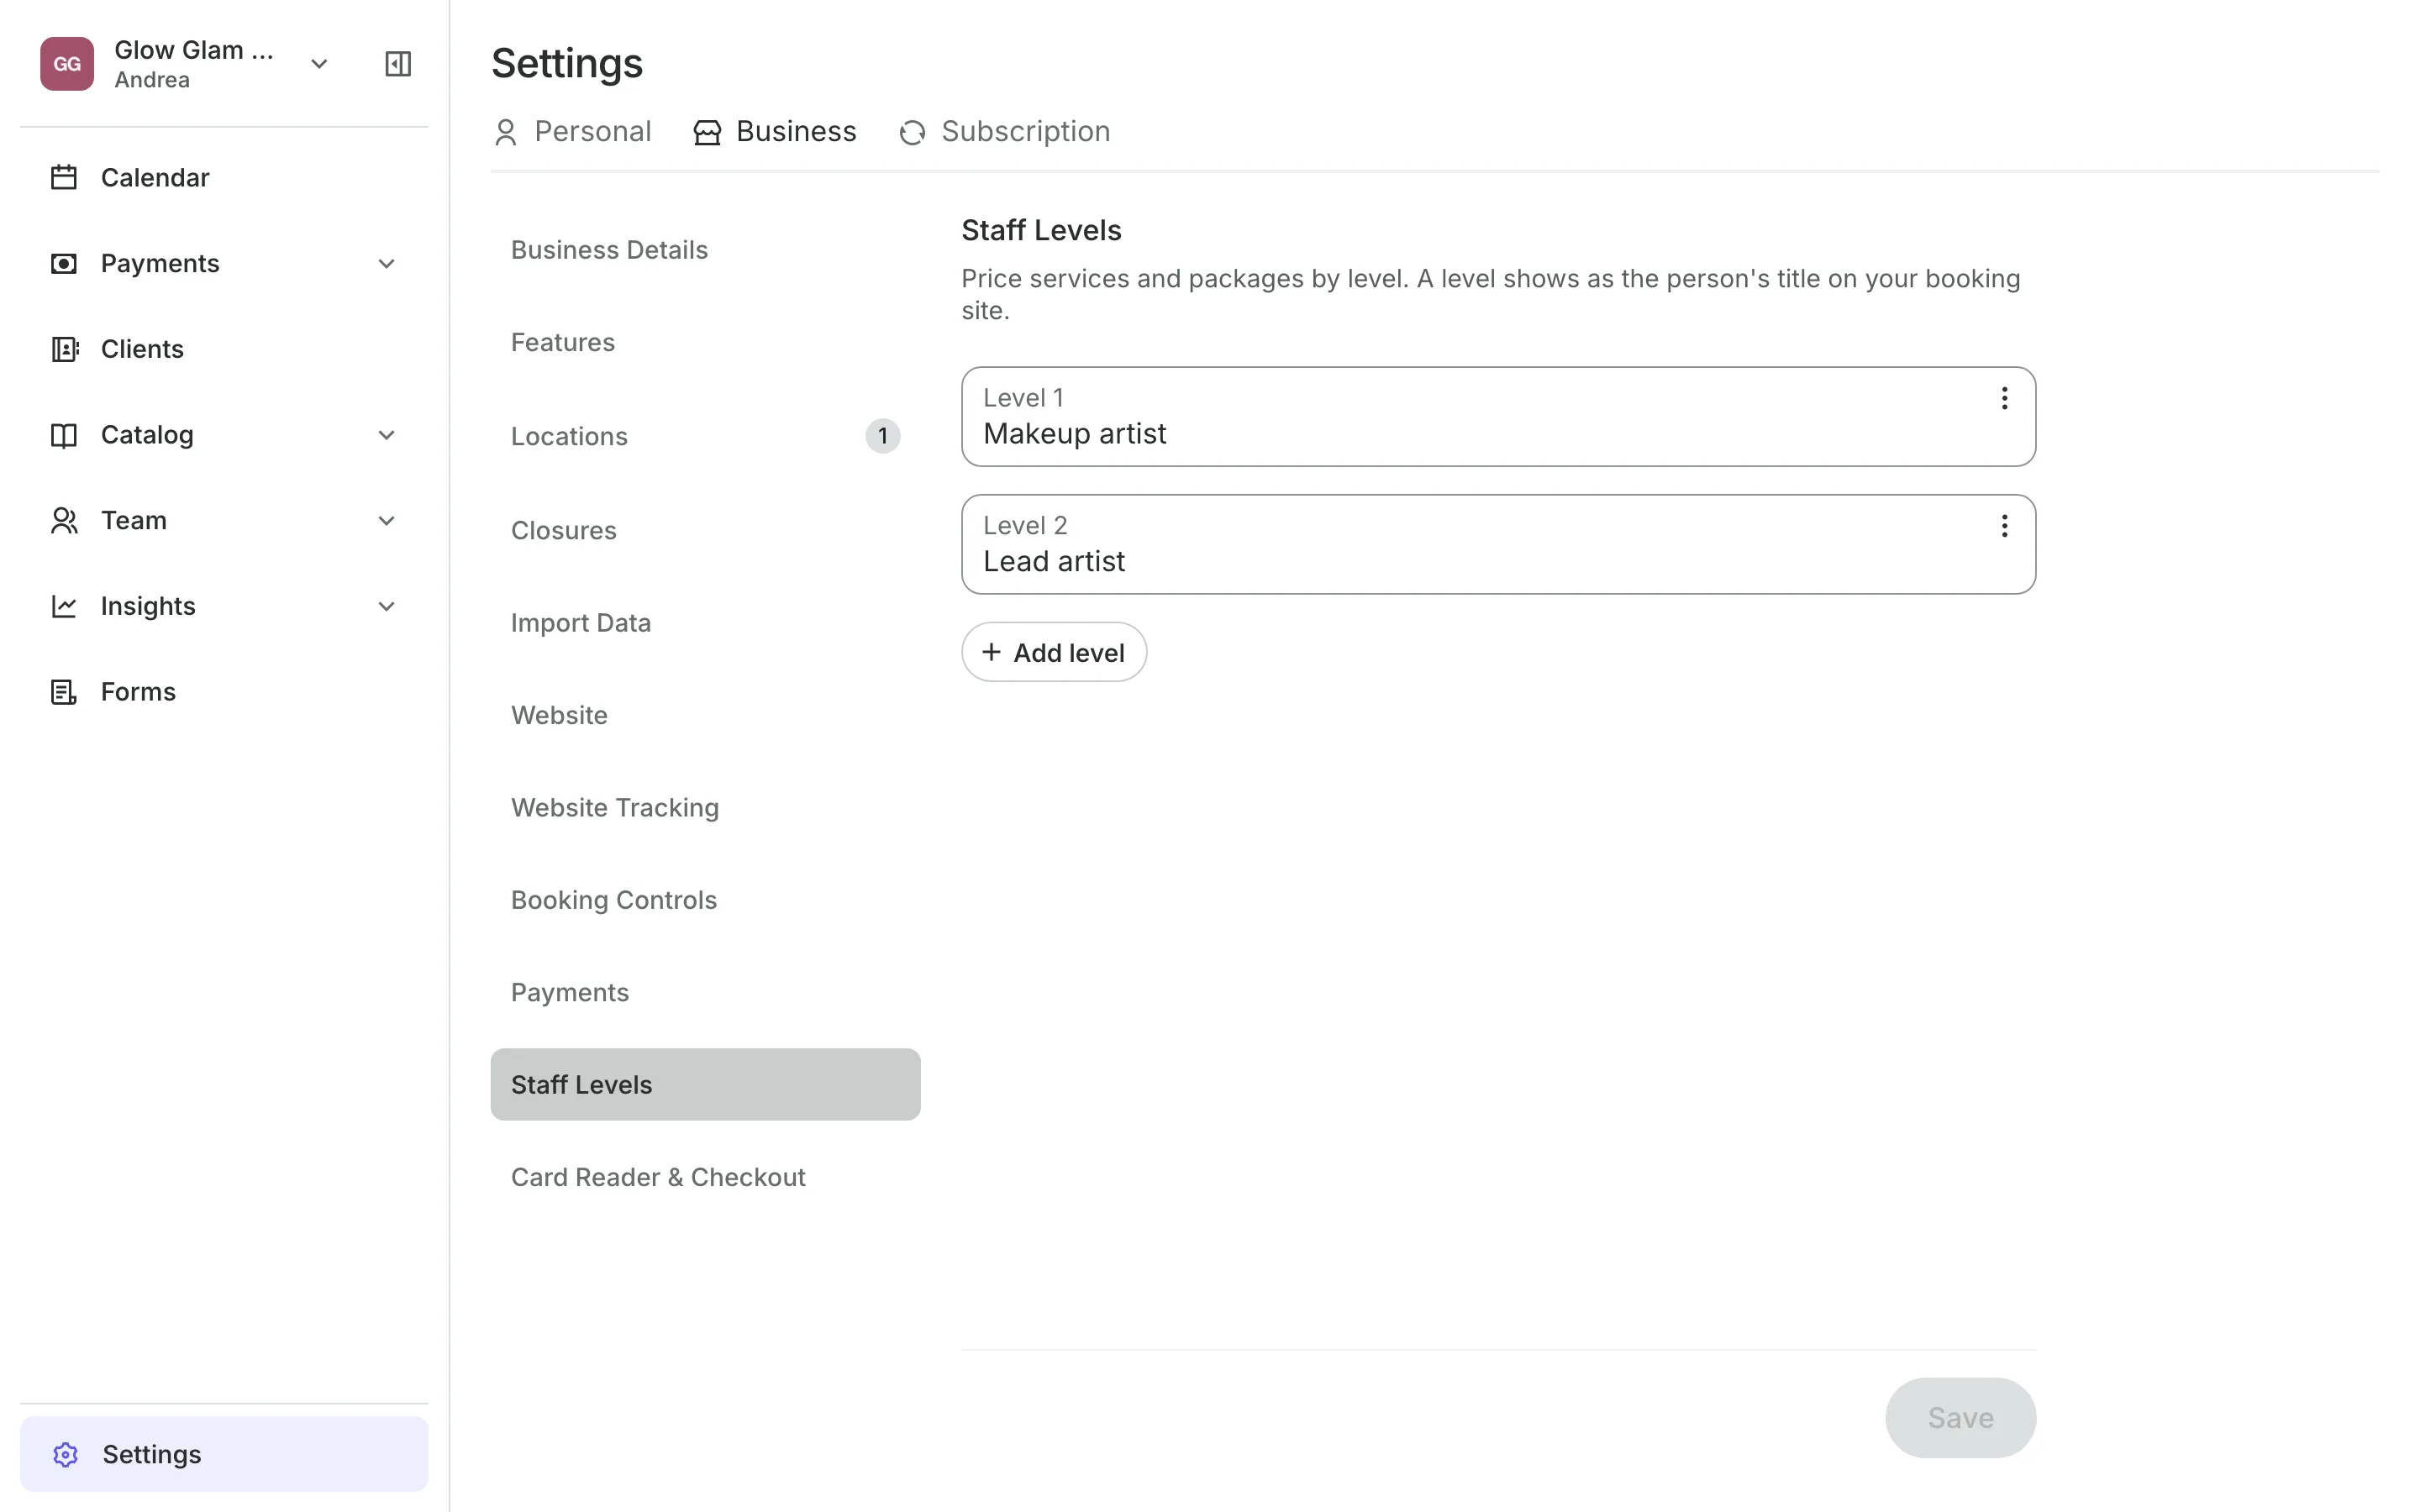Open Features settings
This screenshot has width=2420, height=1512.
tap(705, 342)
